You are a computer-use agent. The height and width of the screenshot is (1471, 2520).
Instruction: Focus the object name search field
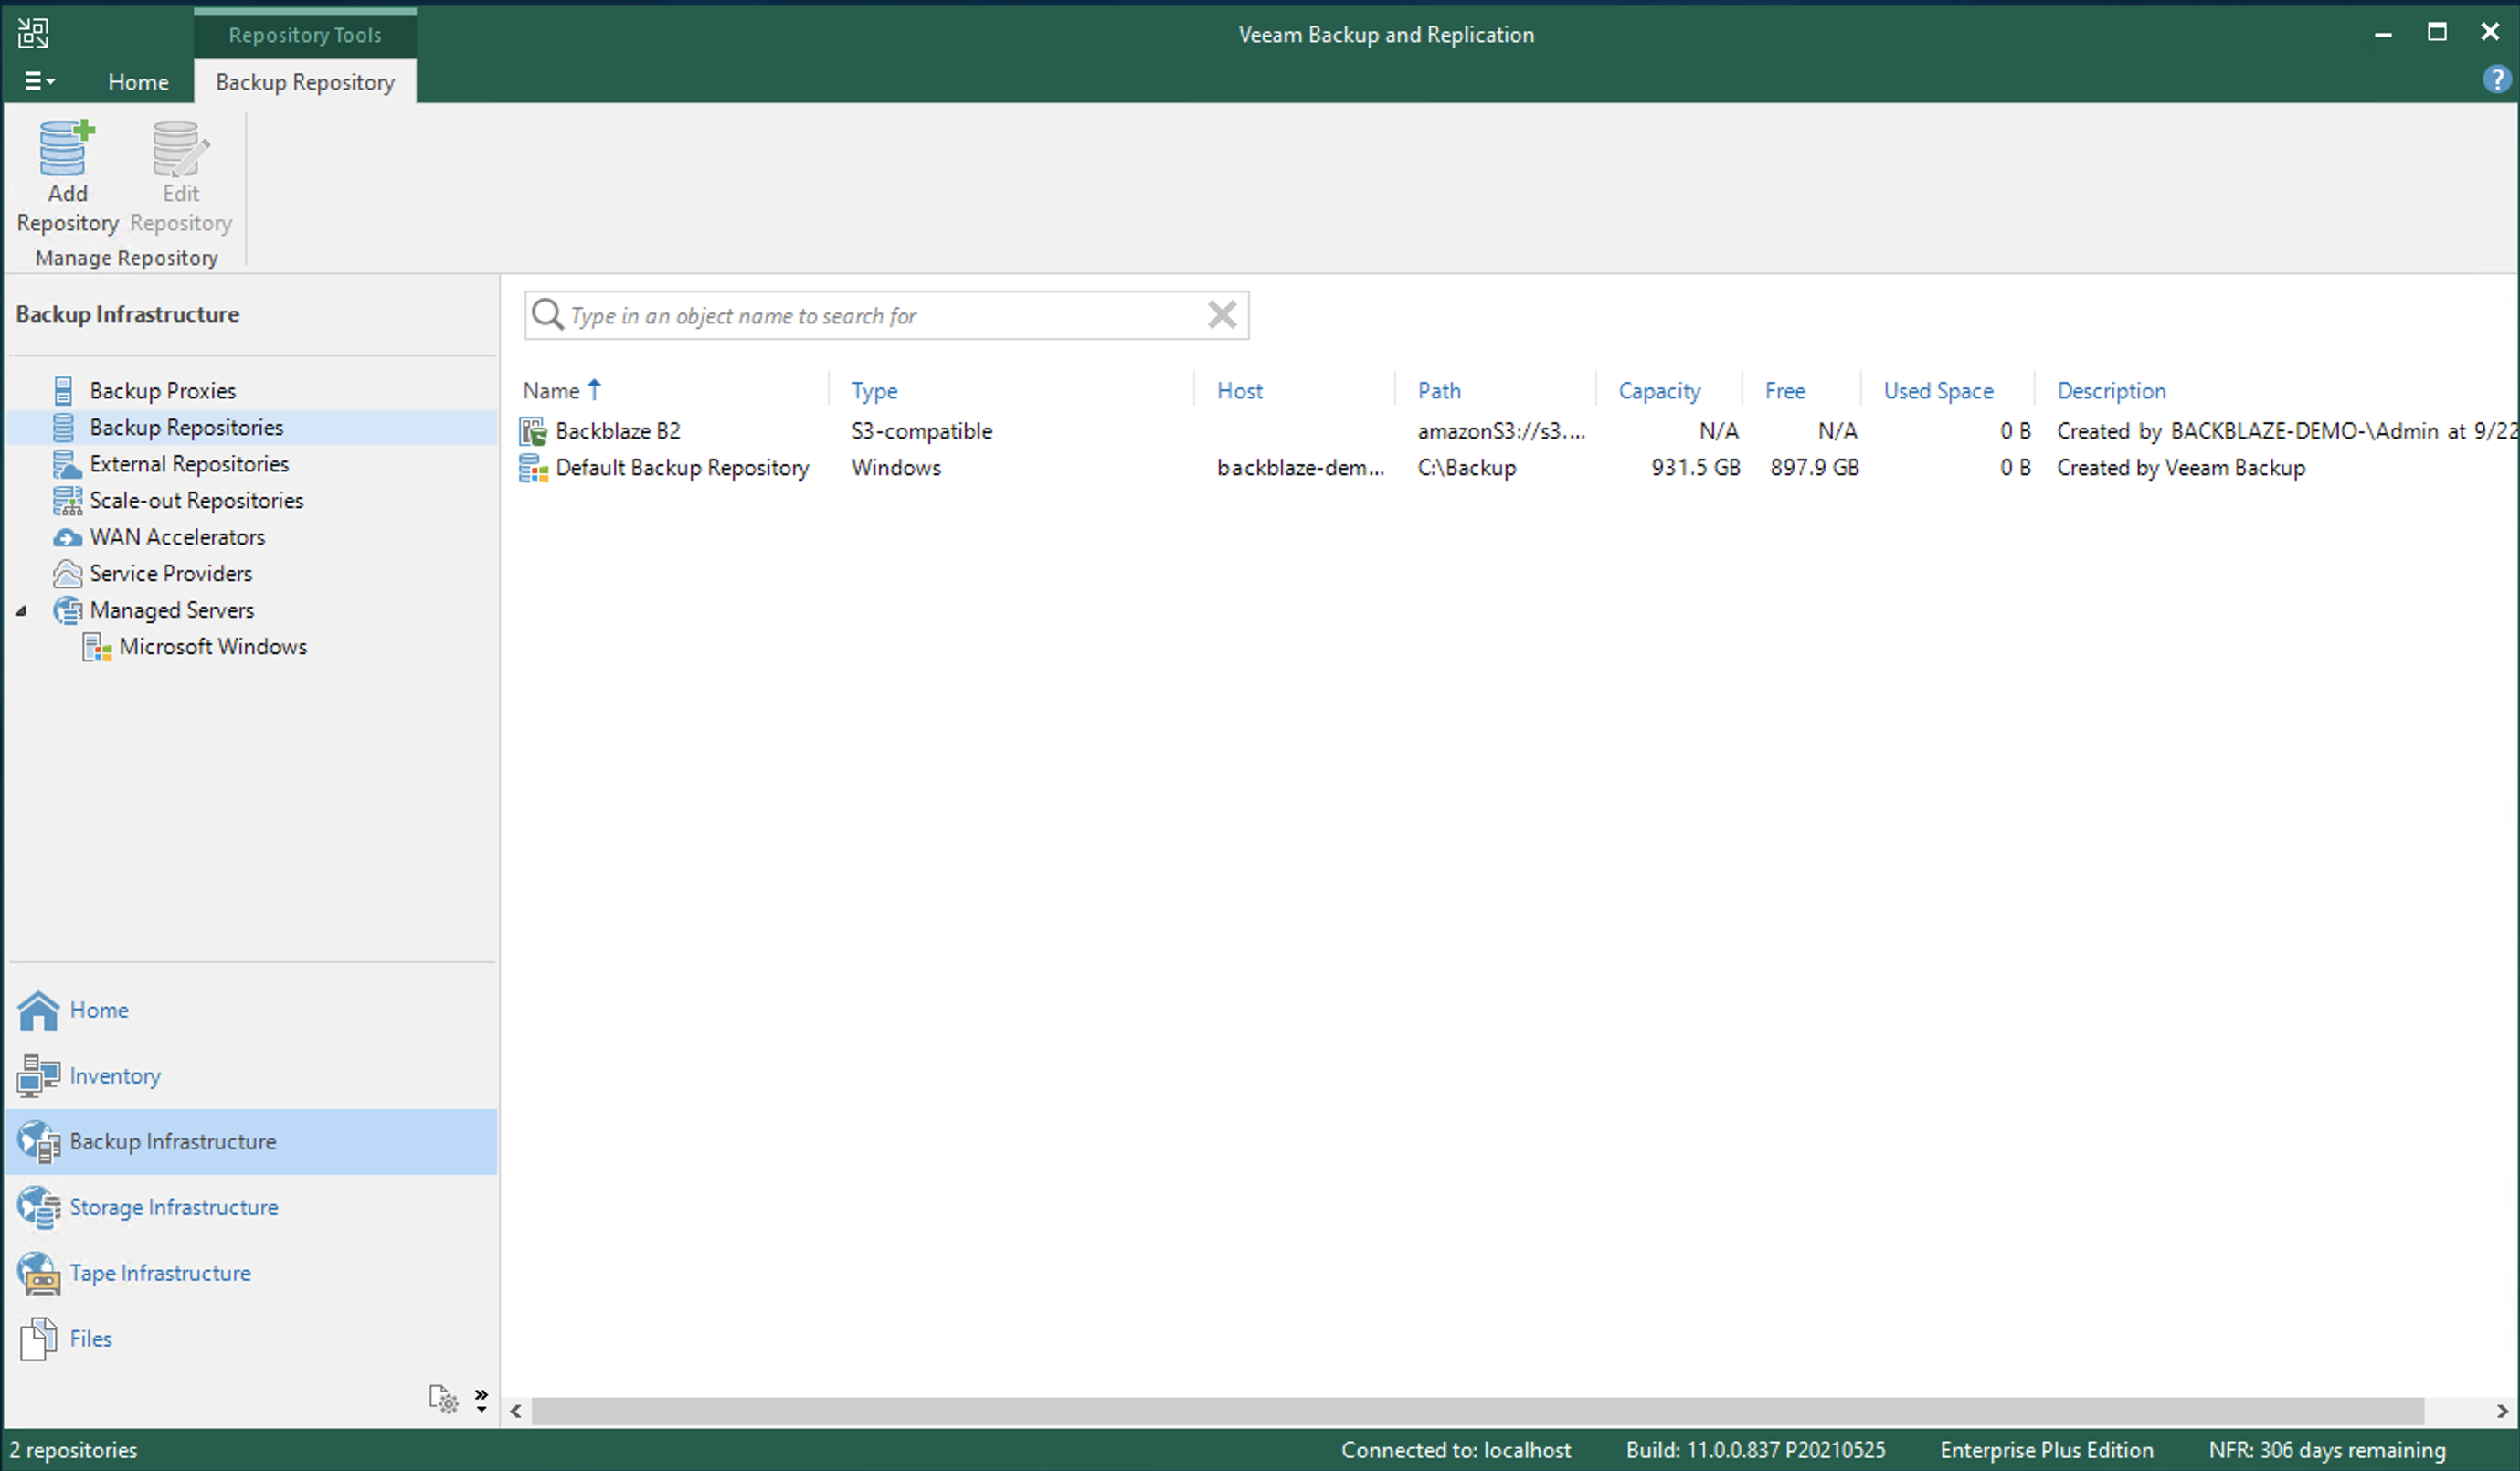point(885,316)
